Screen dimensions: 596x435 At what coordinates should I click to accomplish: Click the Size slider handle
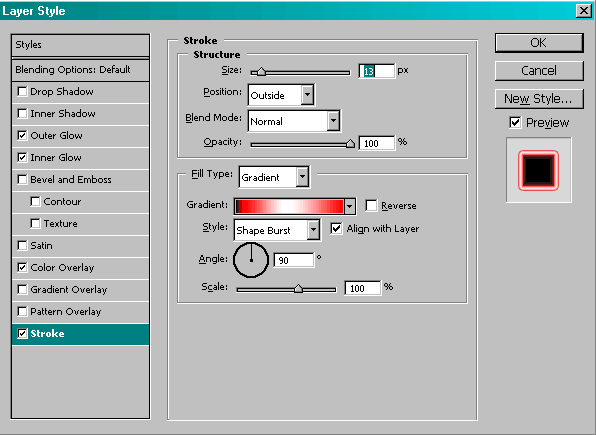click(262, 71)
